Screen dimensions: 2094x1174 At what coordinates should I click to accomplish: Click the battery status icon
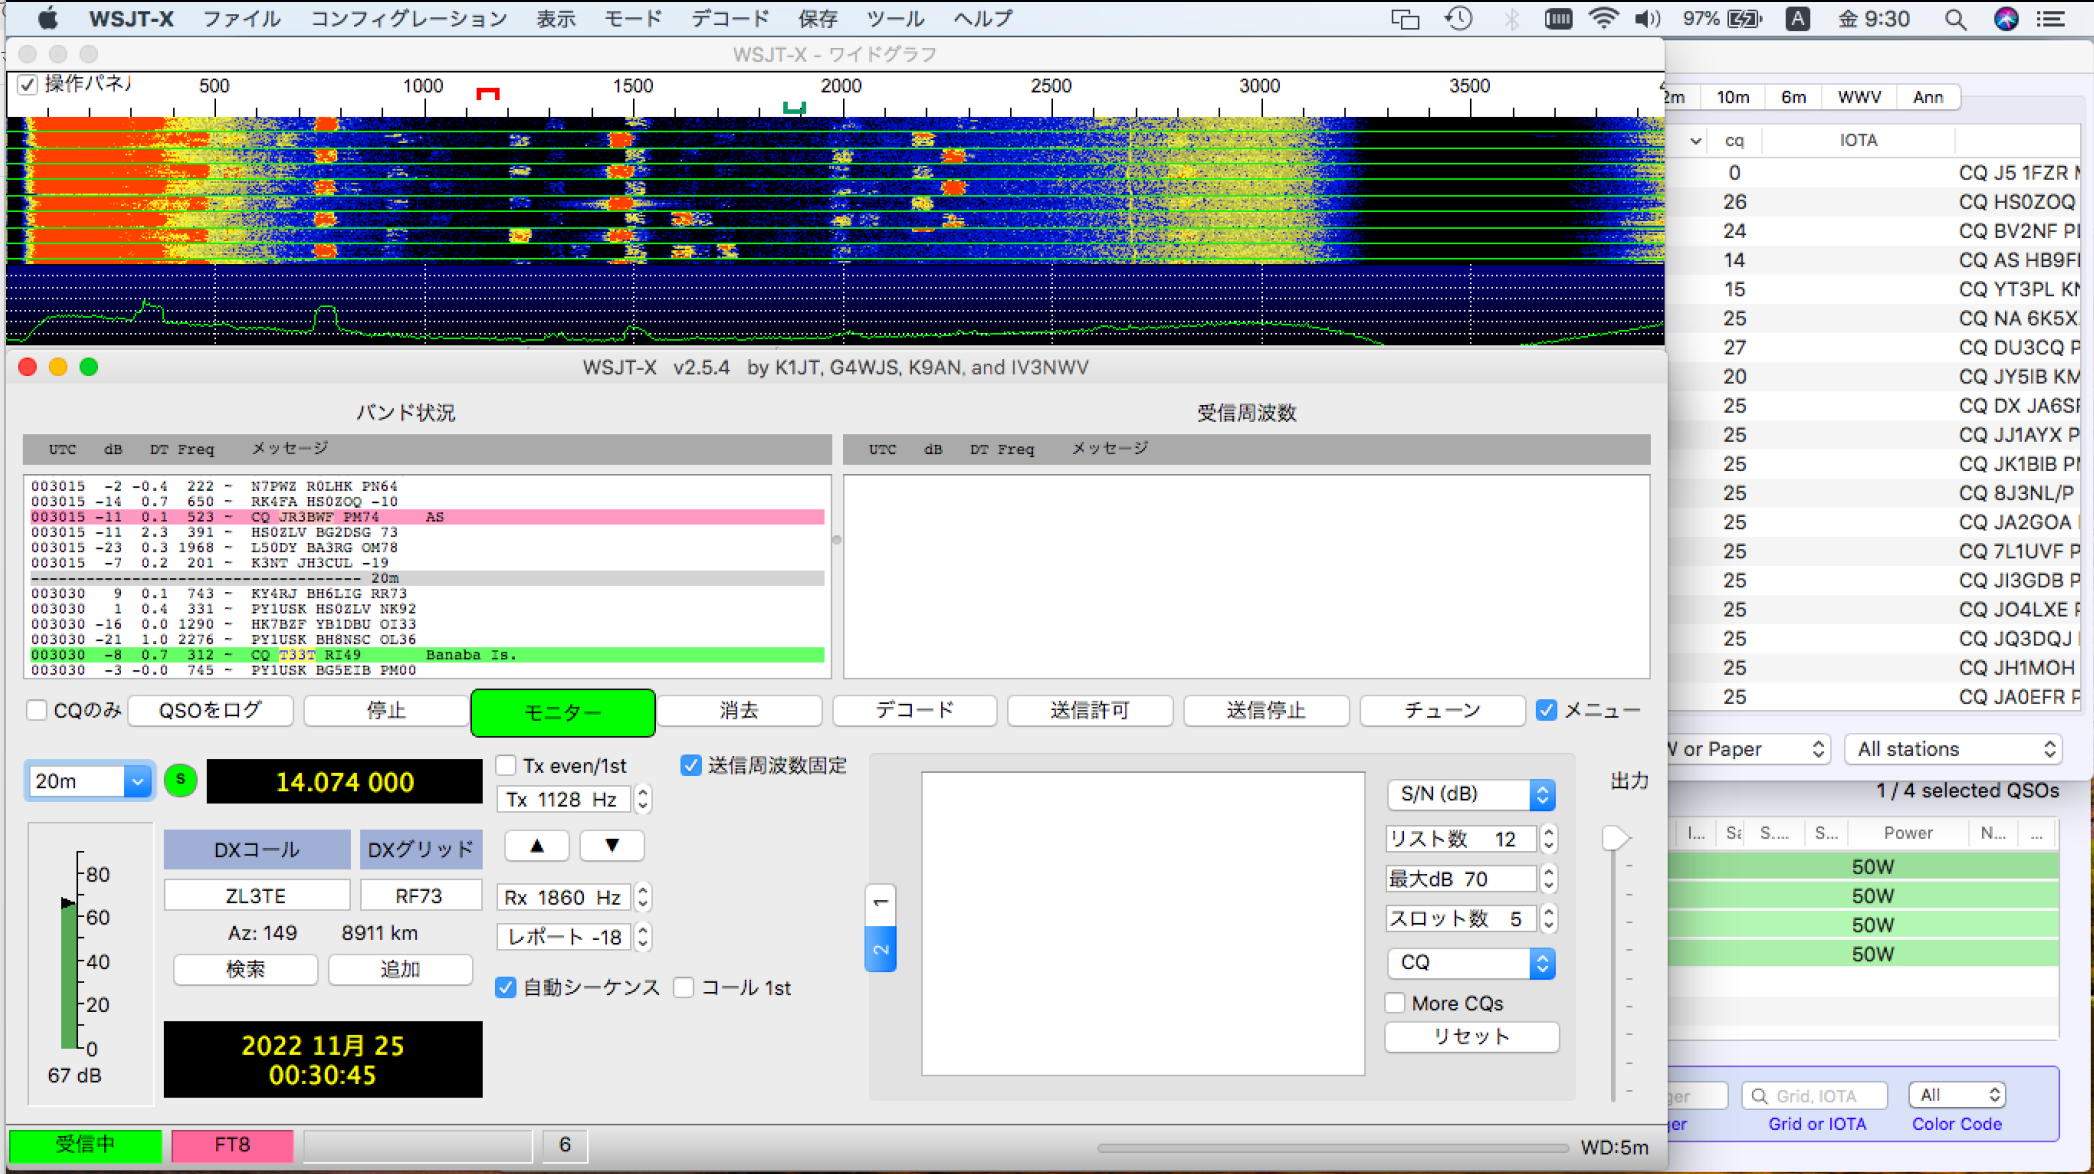point(1744,18)
